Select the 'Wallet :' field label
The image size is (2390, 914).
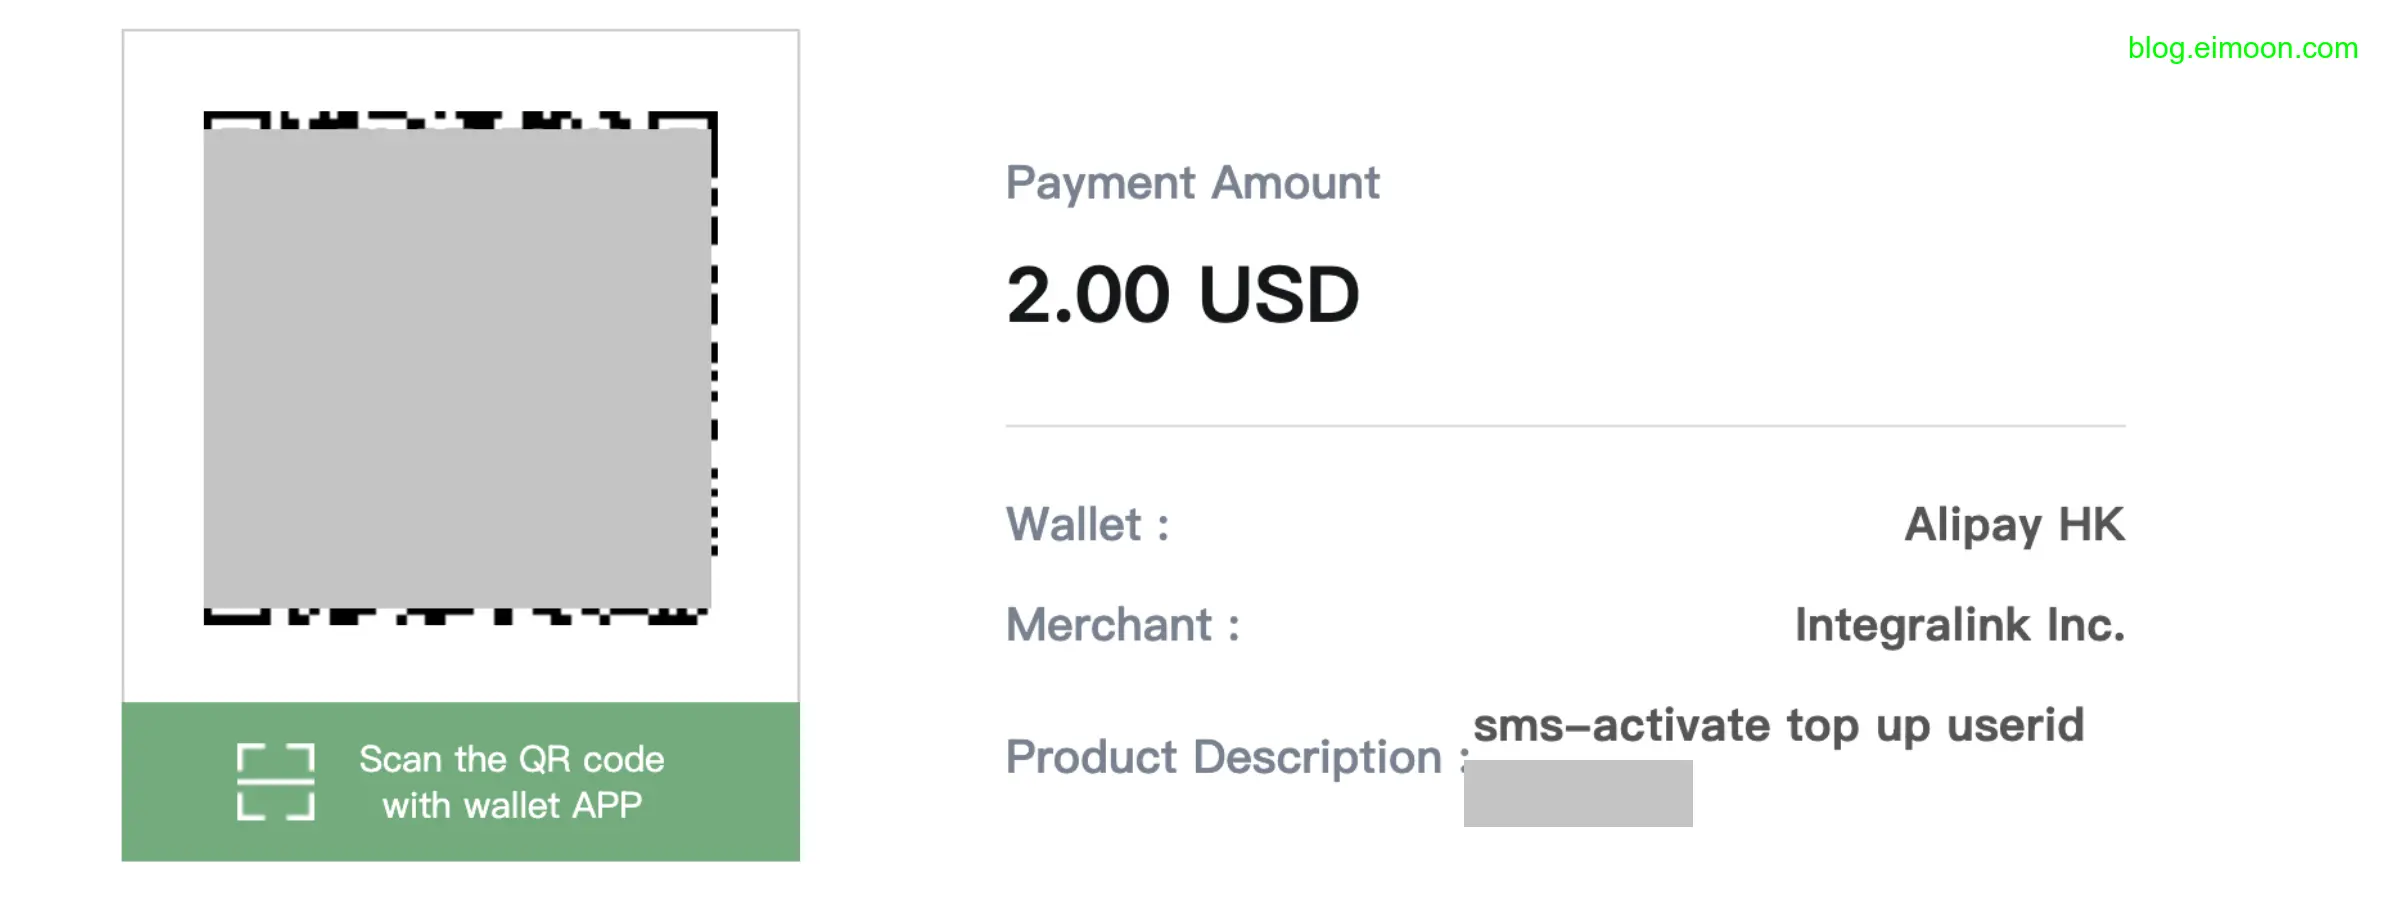1087,525
